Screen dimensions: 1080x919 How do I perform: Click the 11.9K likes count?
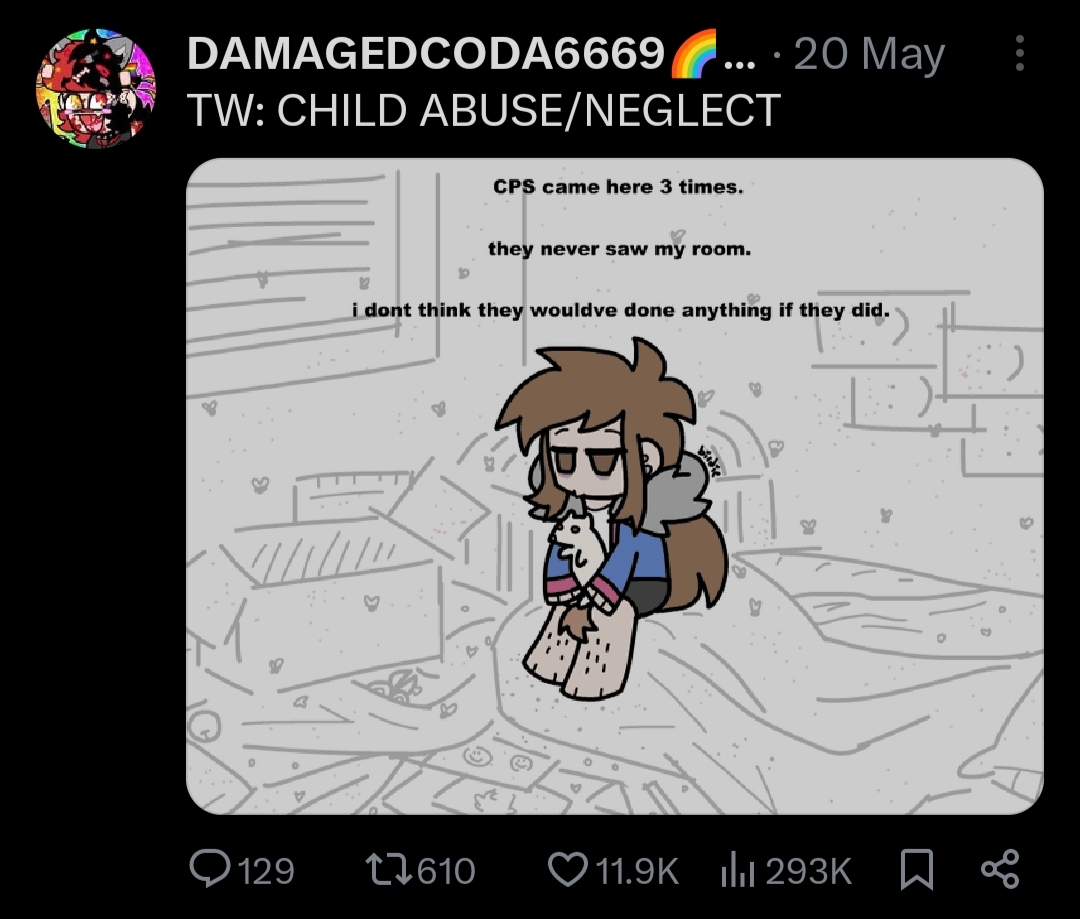pyautogui.click(x=636, y=870)
